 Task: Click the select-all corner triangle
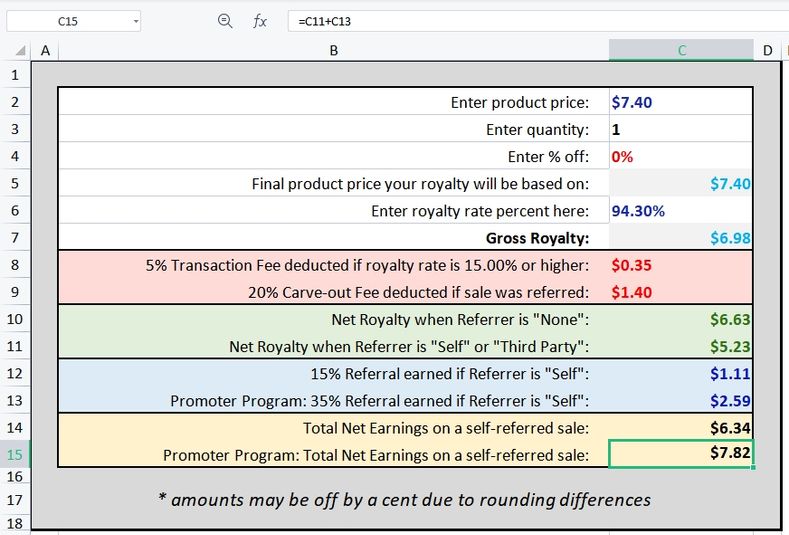coord(20,50)
